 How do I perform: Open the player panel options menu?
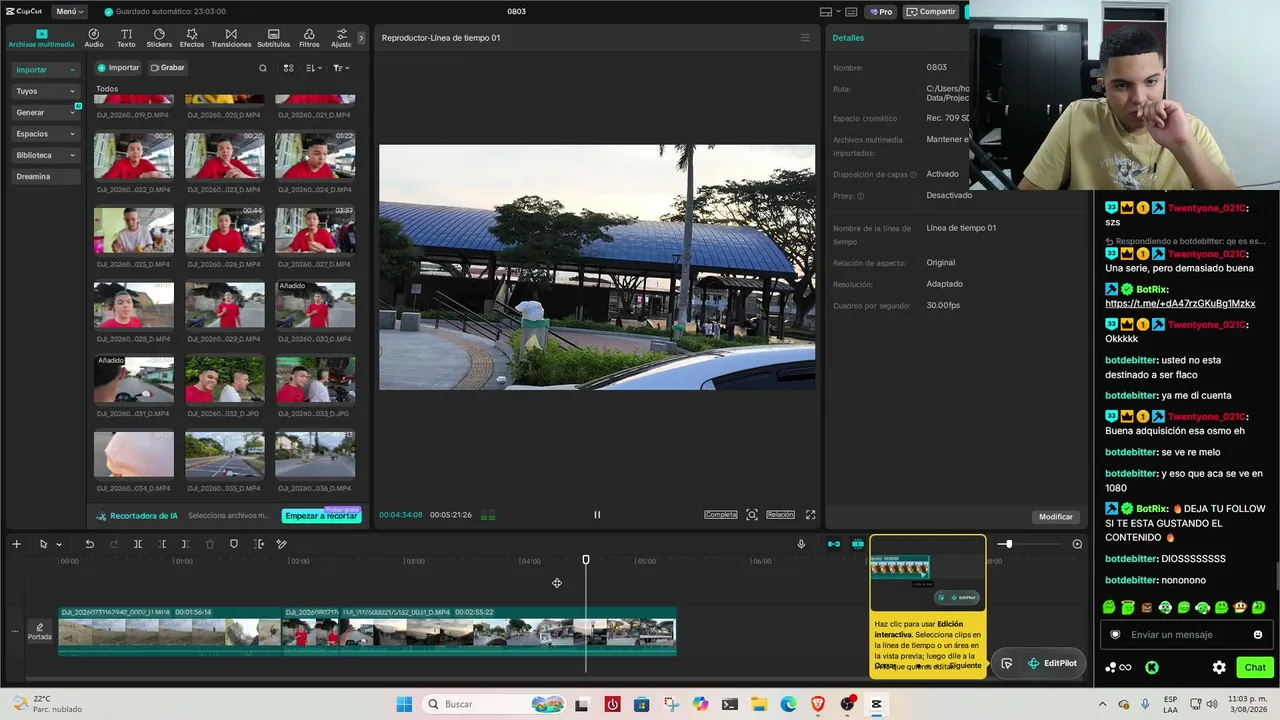click(x=805, y=38)
